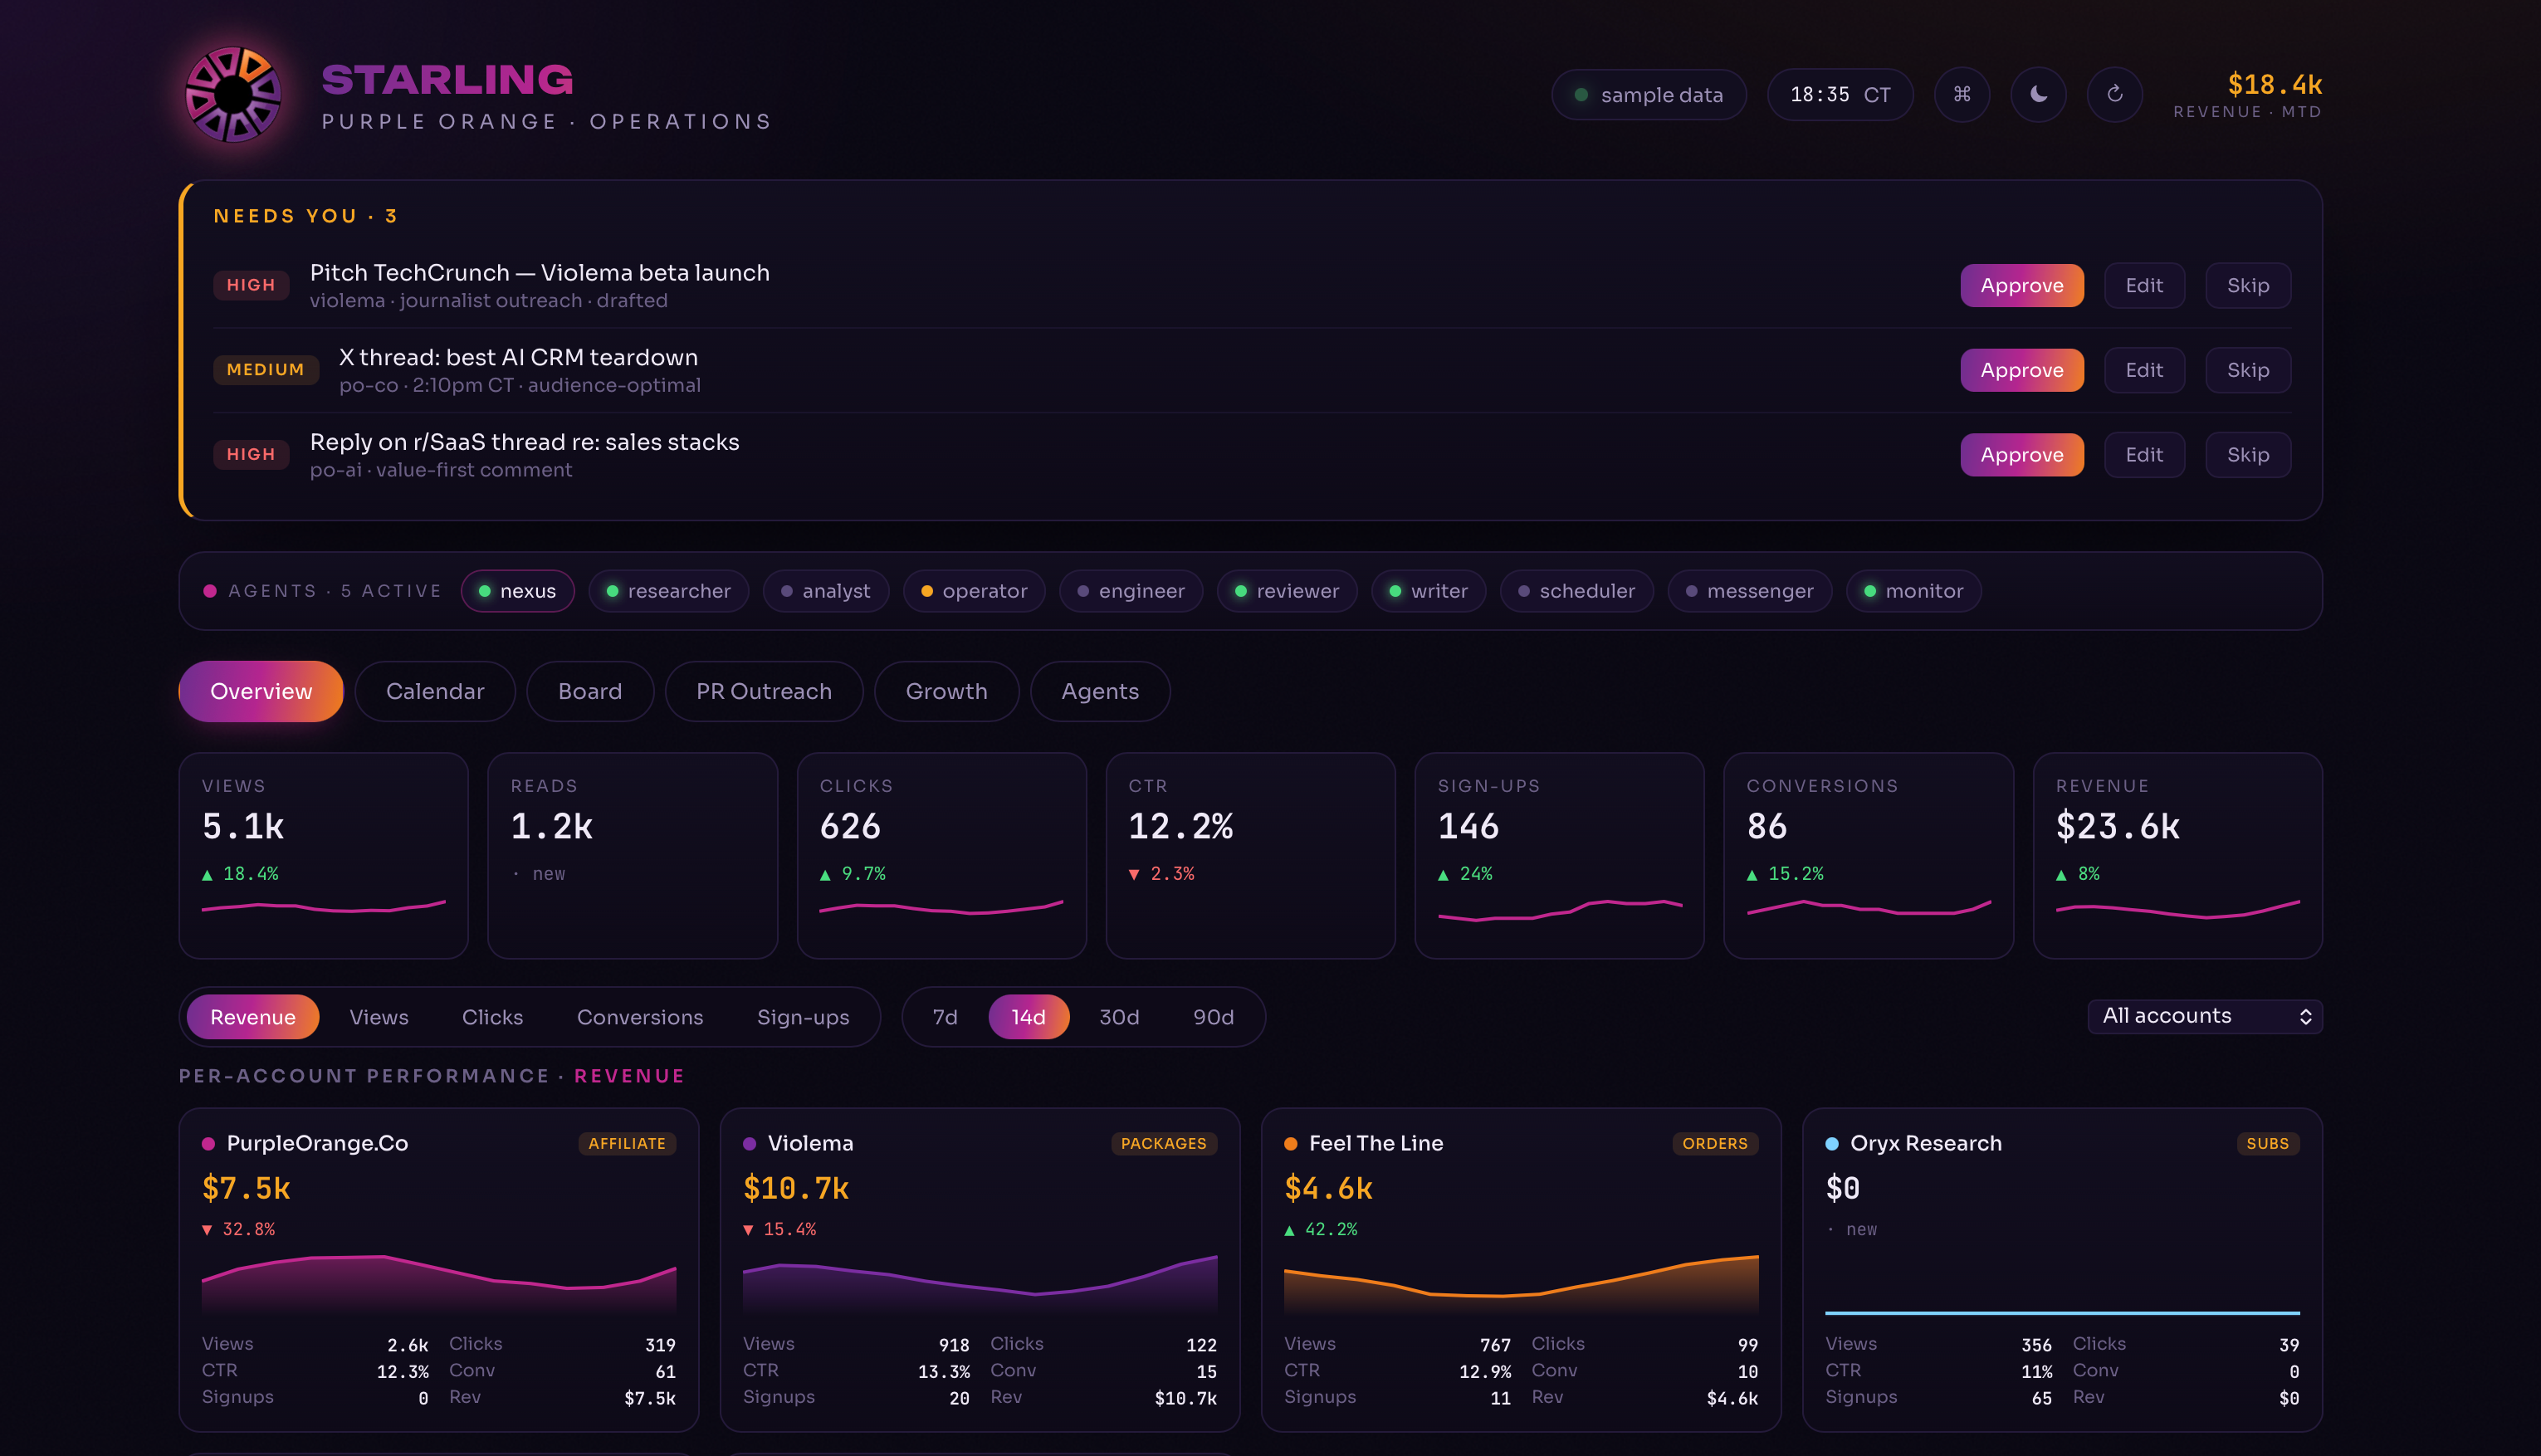Click the AFFILIATE badge on PurpleOrange.Co

[627, 1143]
